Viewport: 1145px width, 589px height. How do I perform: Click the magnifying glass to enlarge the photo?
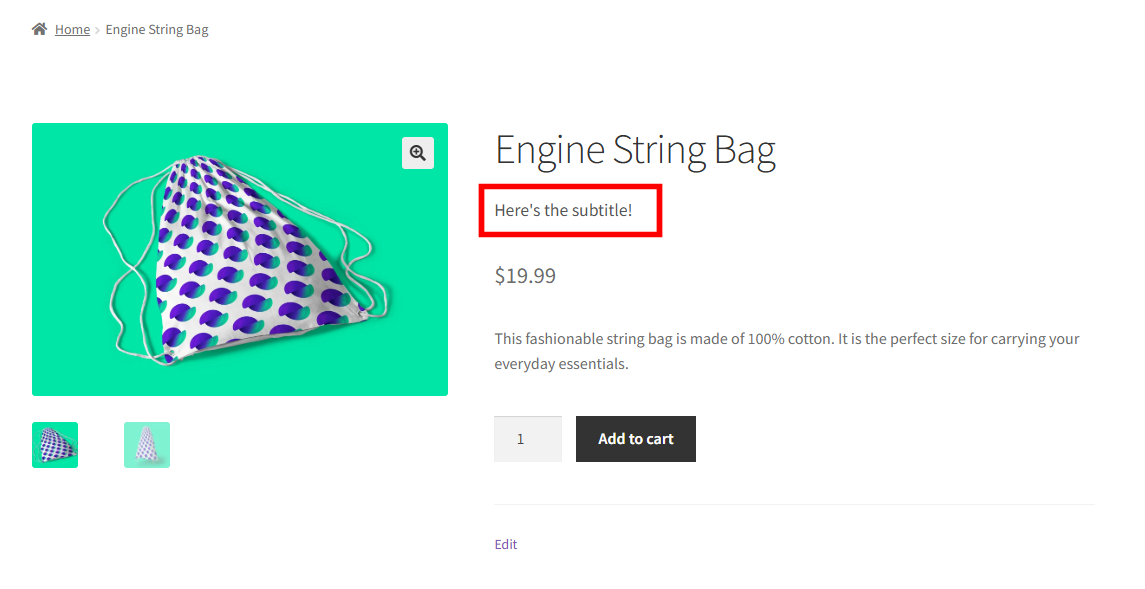point(418,152)
